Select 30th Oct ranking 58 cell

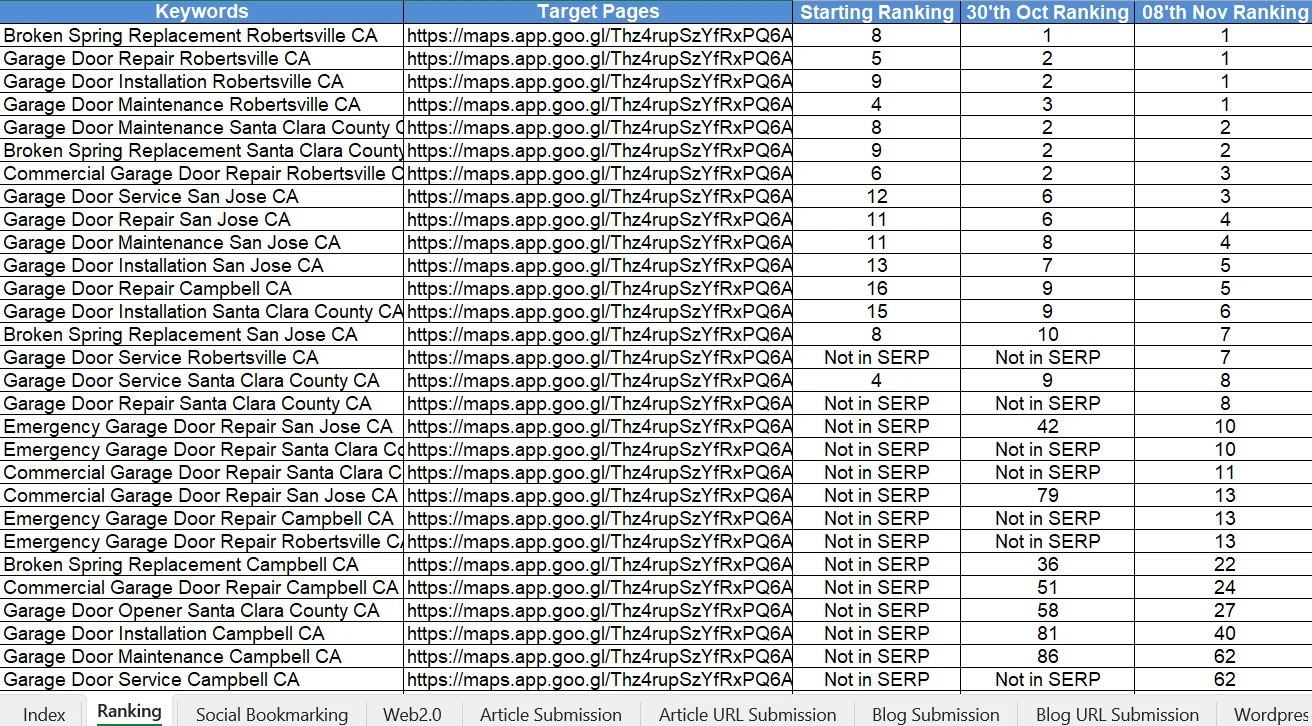[x=1047, y=610]
